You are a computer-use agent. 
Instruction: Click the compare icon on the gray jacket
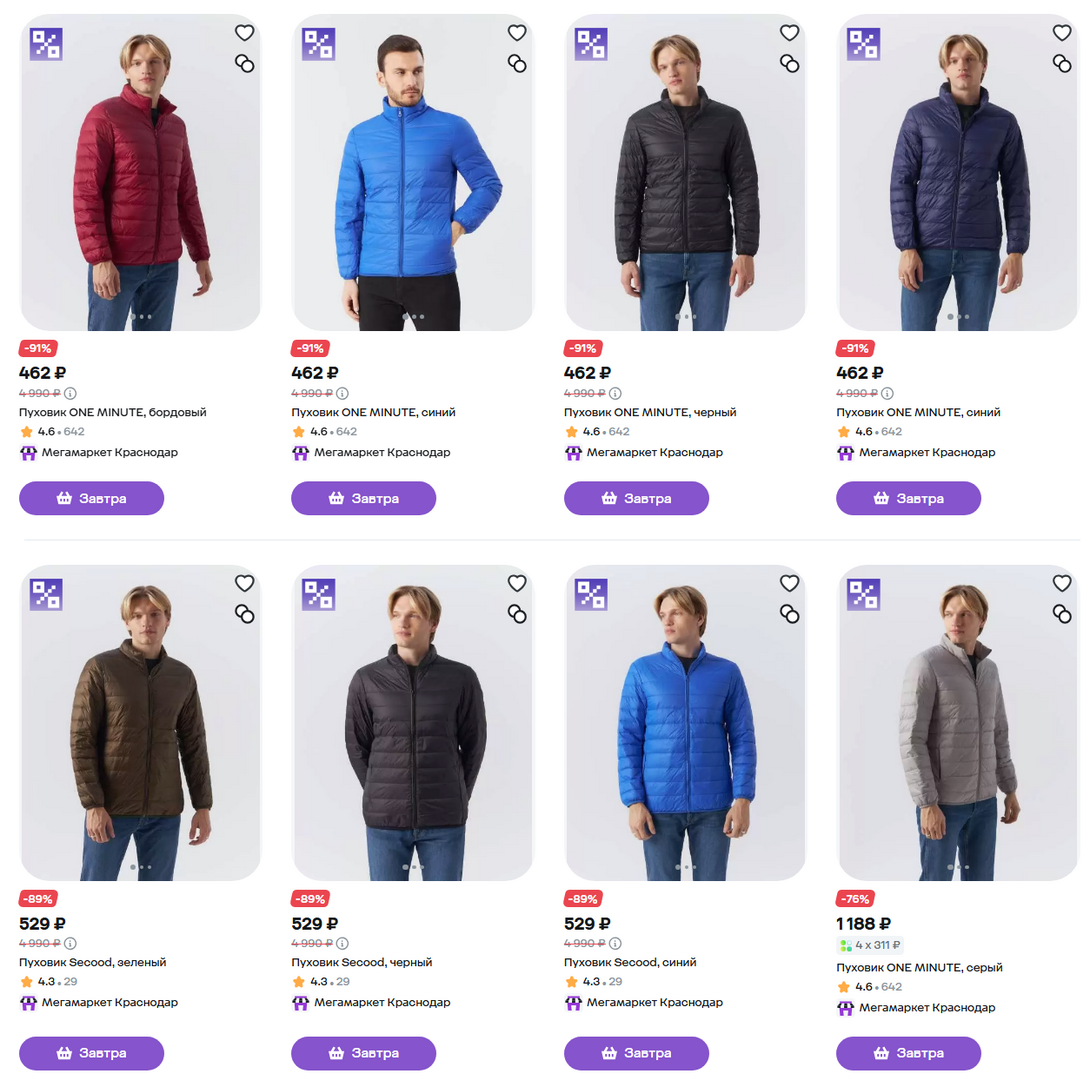tap(1062, 613)
